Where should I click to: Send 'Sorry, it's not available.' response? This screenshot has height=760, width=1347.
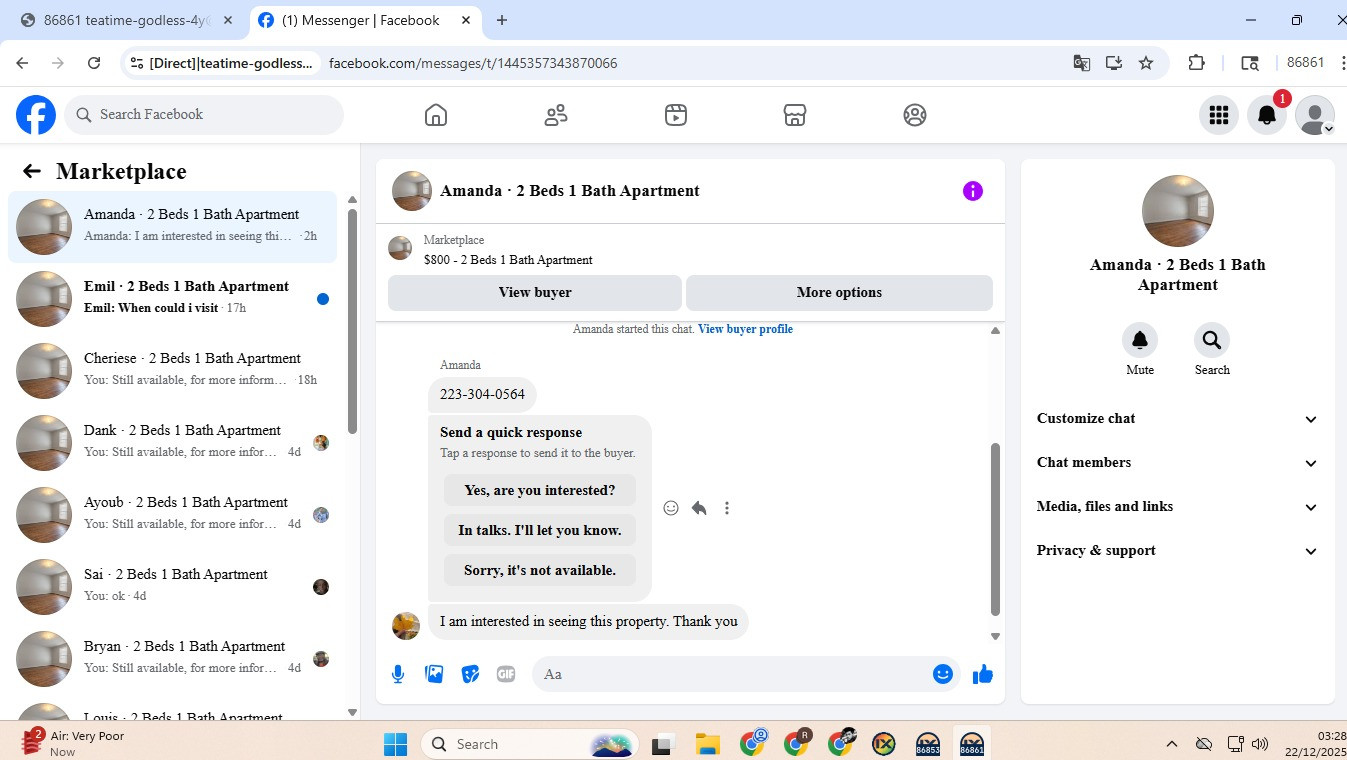point(540,570)
